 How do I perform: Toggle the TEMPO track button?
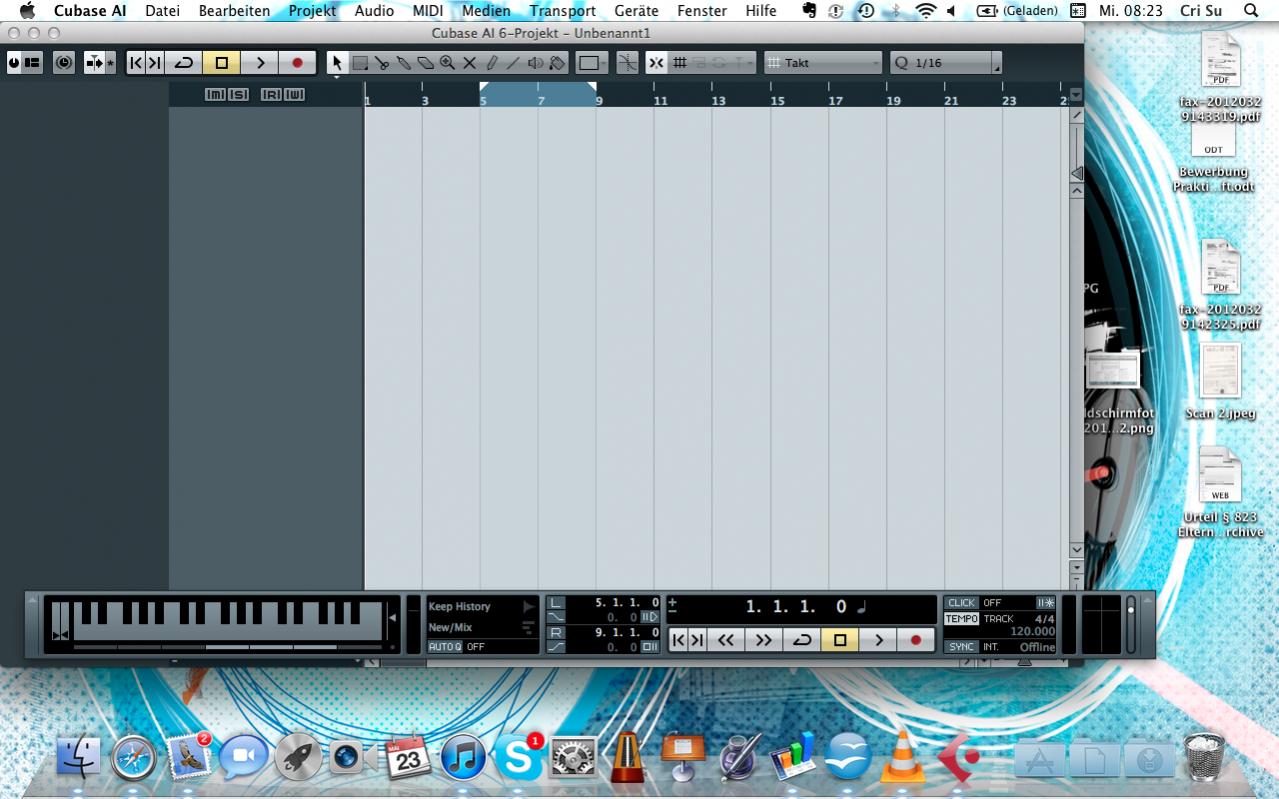961,619
